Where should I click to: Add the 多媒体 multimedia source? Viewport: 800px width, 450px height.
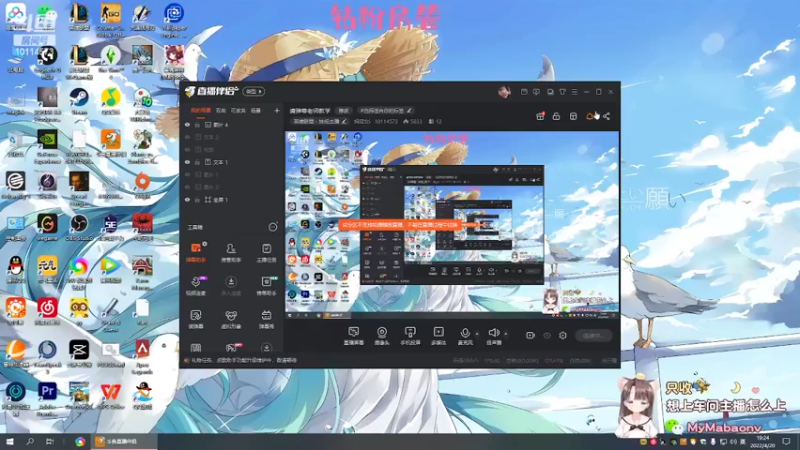(438, 336)
